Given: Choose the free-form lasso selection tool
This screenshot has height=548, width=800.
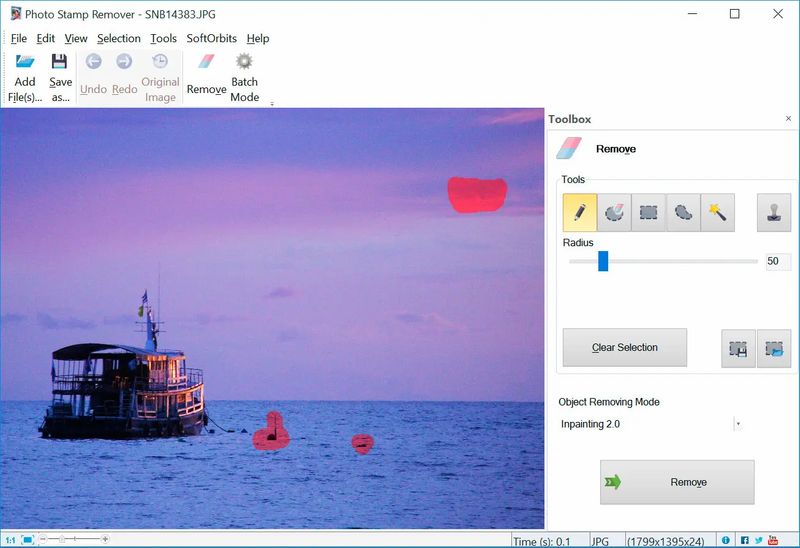Looking at the screenshot, I should point(683,212).
